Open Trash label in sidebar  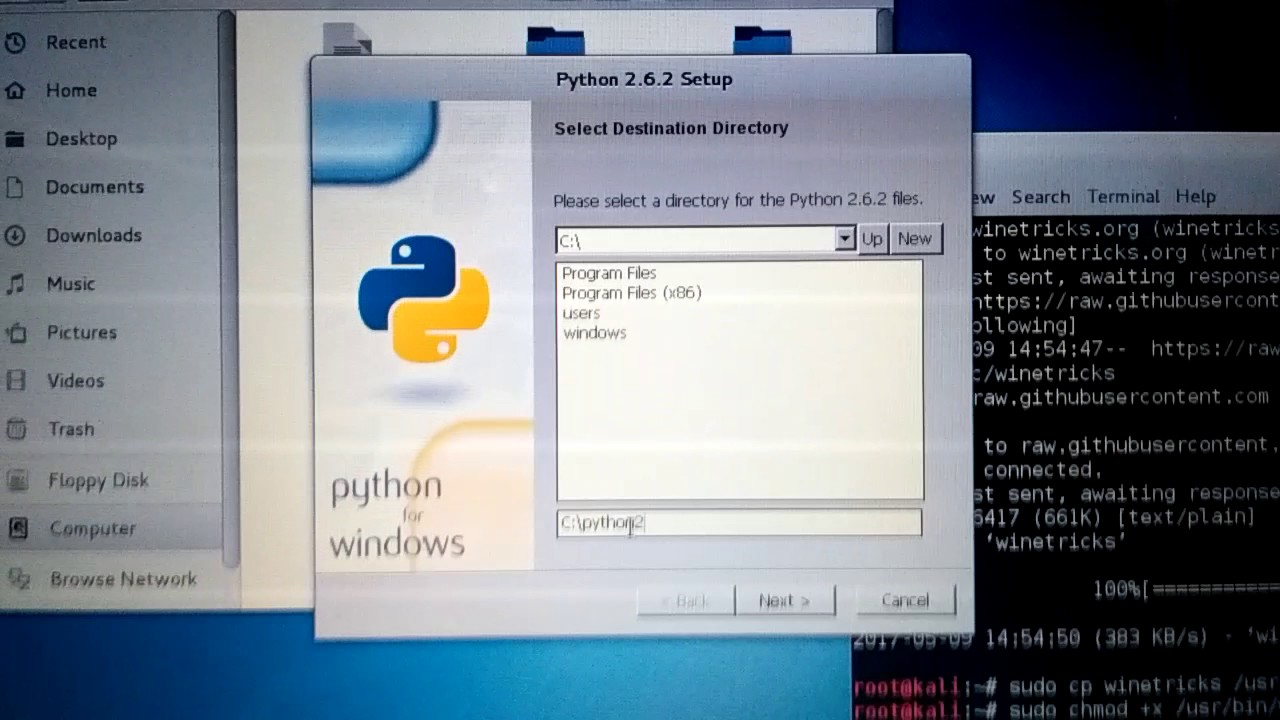point(72,429)
